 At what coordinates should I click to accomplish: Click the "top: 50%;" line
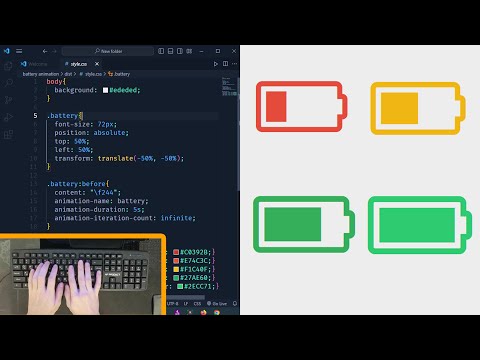click(72, 141)
